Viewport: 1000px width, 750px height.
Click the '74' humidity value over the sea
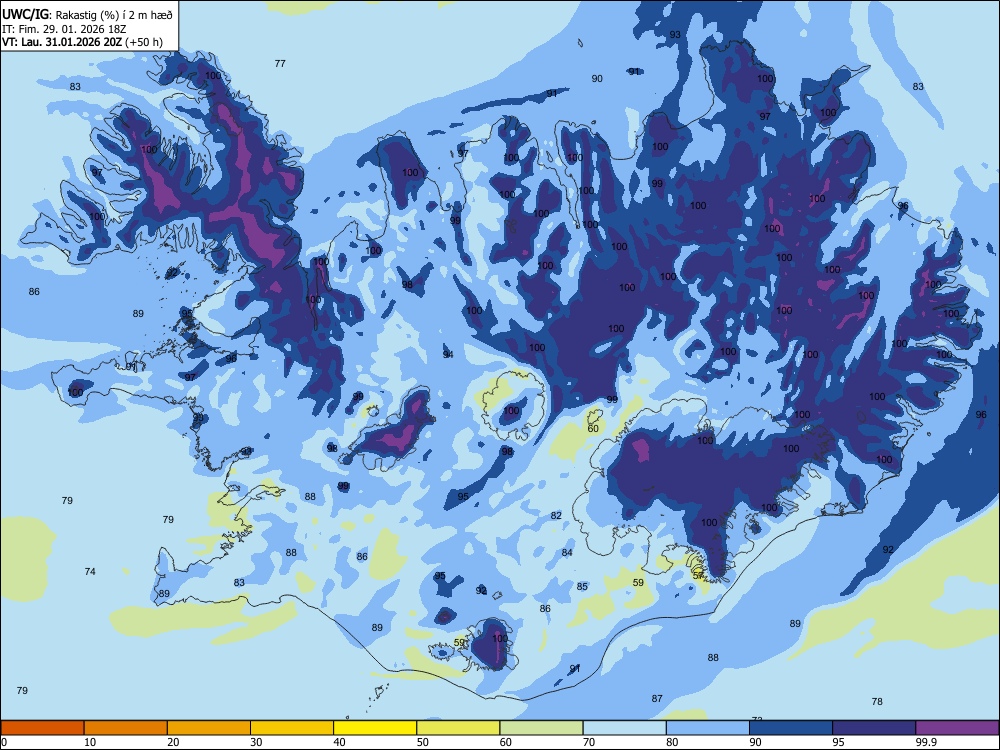tap(90, 571)
